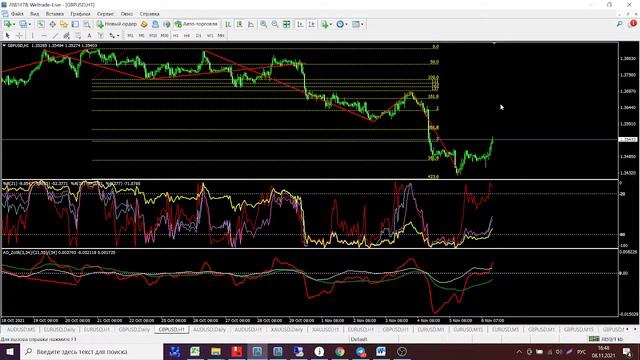This screenshot has height=360, width=640.
Task: Open the Файл menu
Action: [x=17, y=14]
